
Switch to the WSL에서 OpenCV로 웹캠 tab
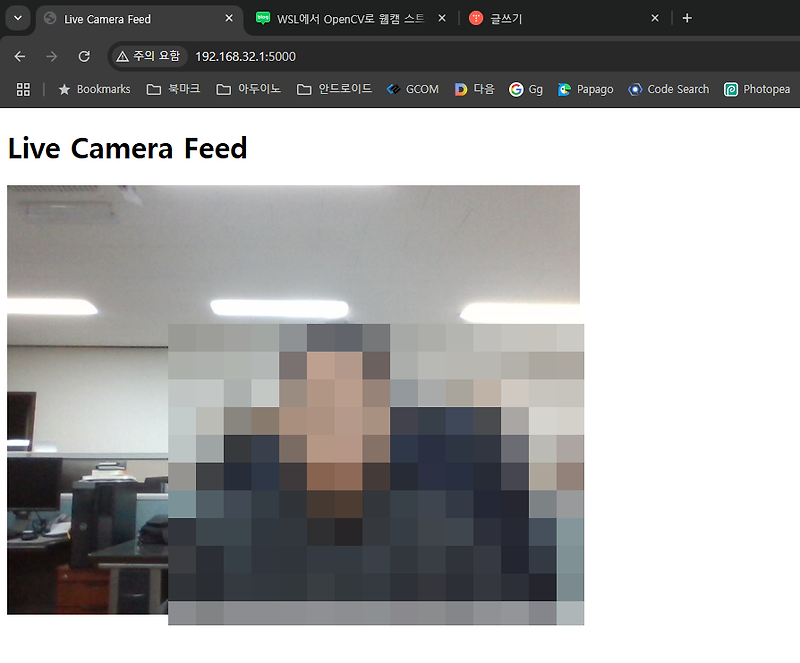pos(349,19)
